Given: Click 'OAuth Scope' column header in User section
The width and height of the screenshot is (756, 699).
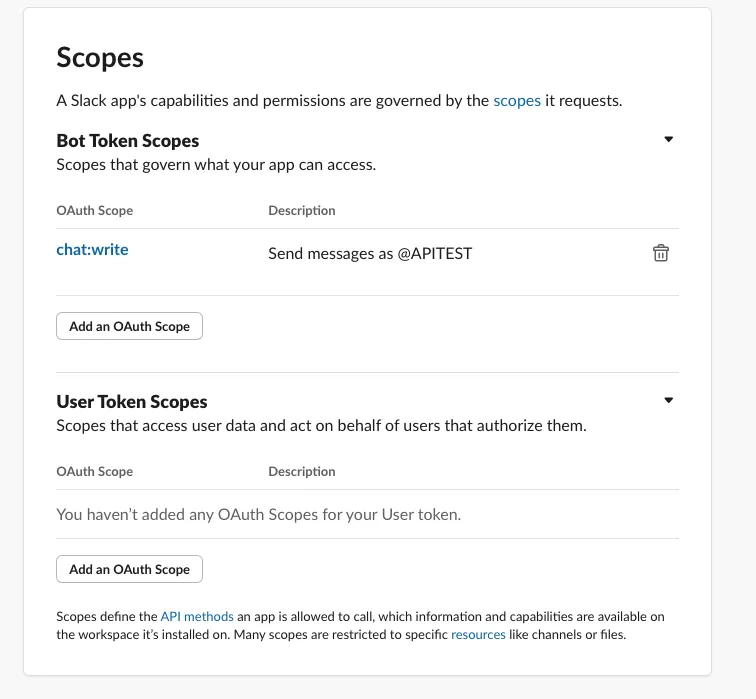Looking at the screenshot, I should coord(95,471).
